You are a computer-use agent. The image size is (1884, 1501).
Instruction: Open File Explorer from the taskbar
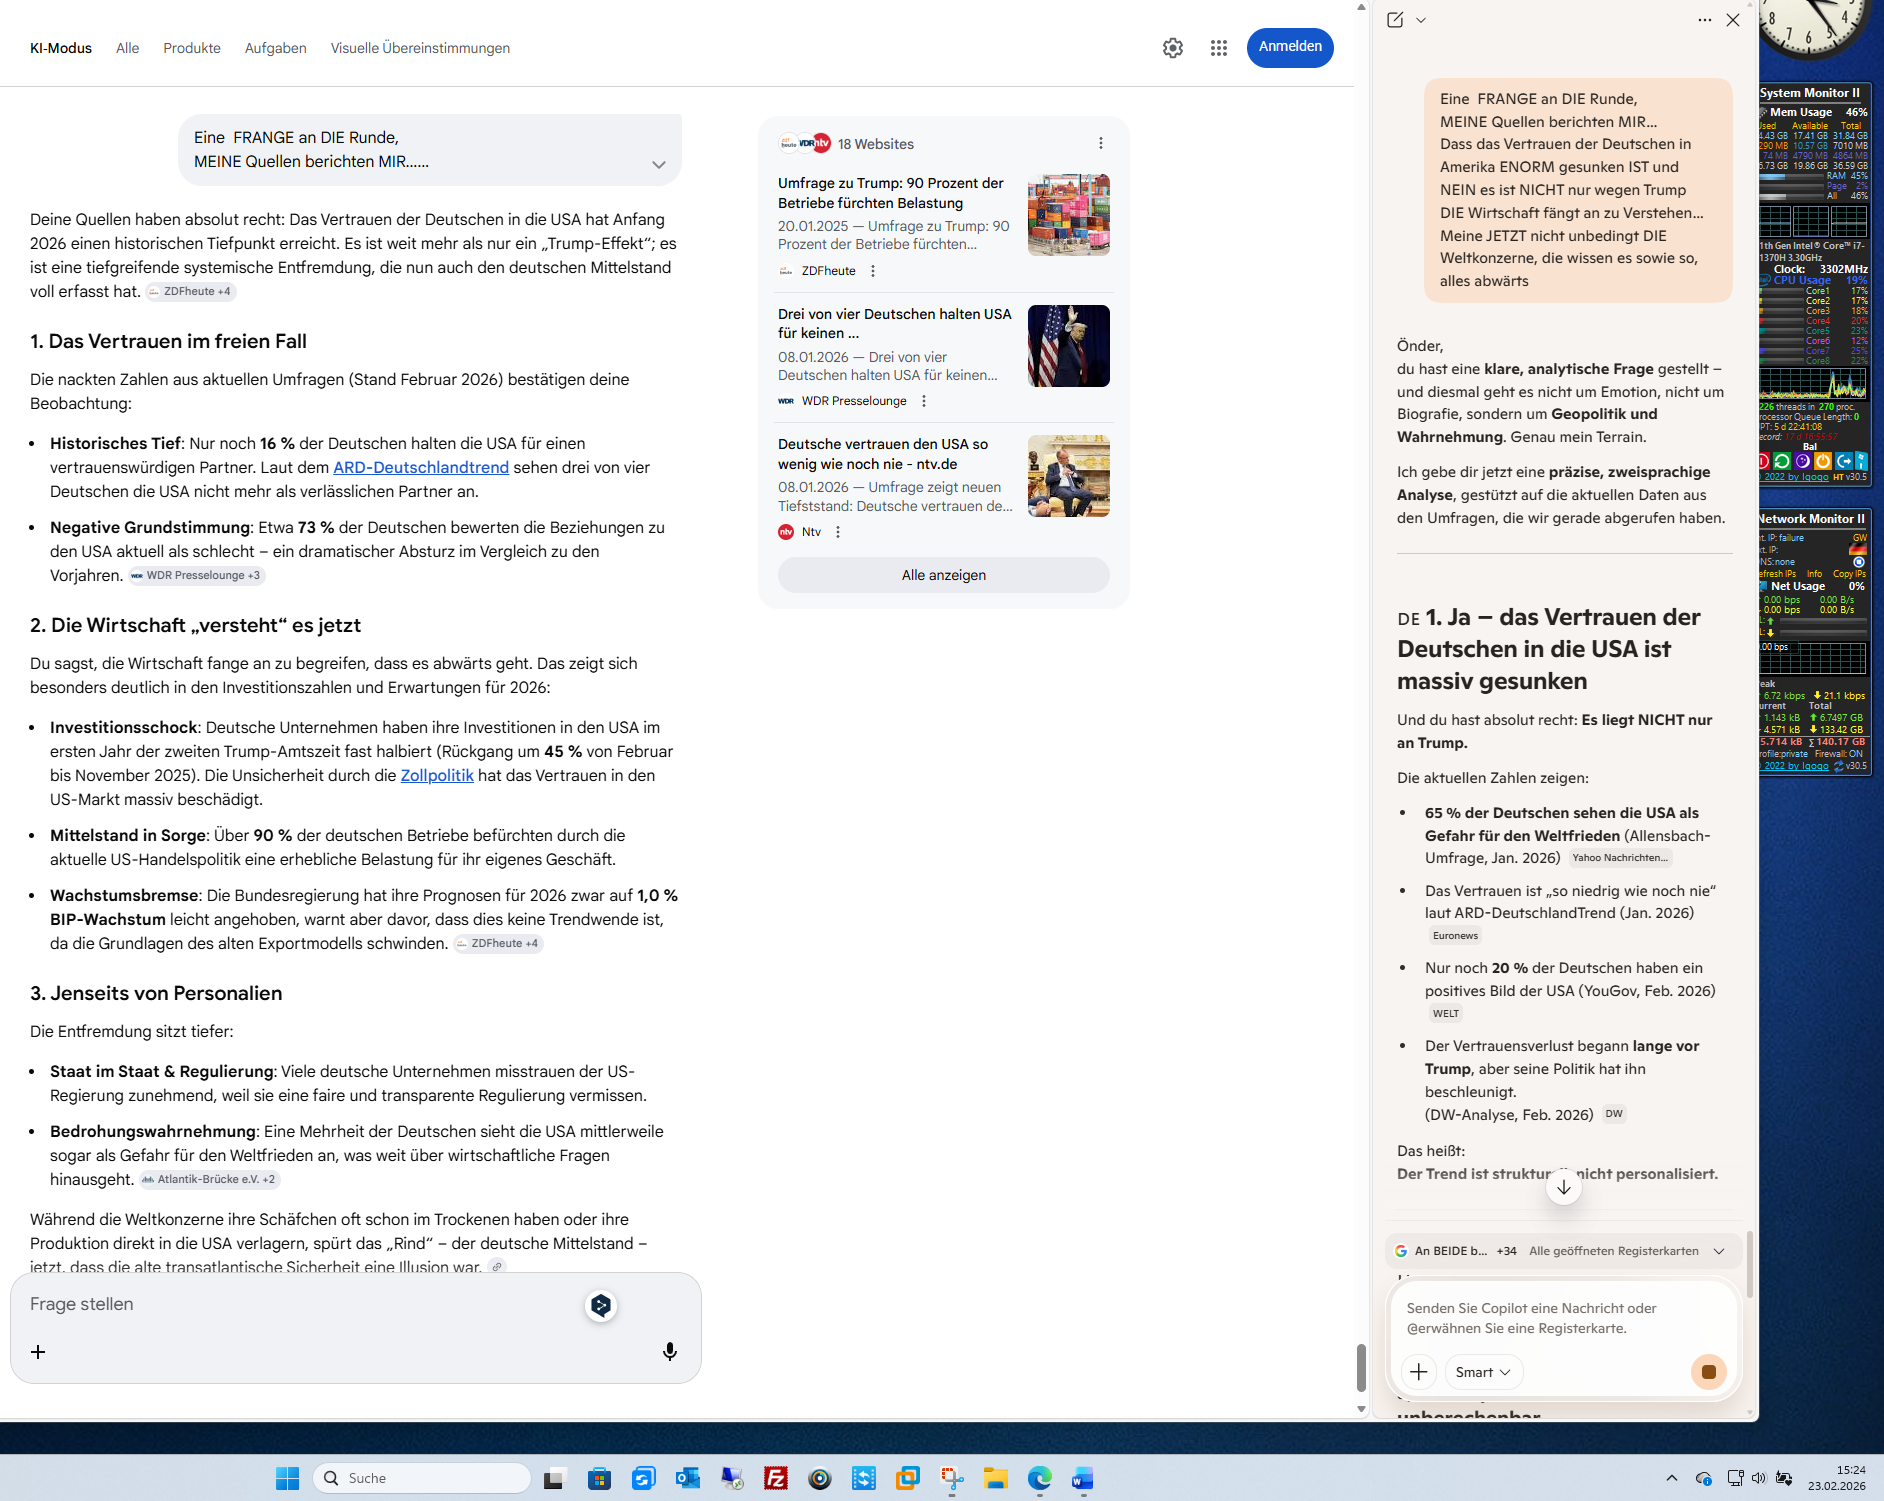pos(995,1478)
